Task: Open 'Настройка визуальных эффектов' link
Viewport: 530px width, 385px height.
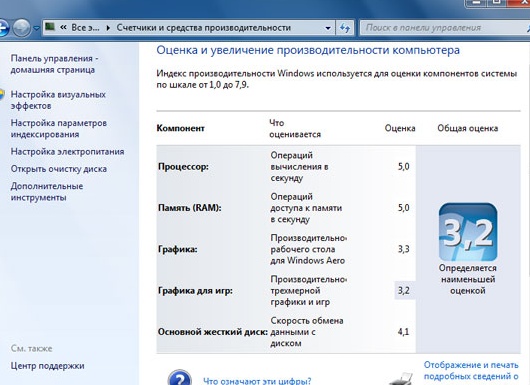Action: (x=58, y=100)
